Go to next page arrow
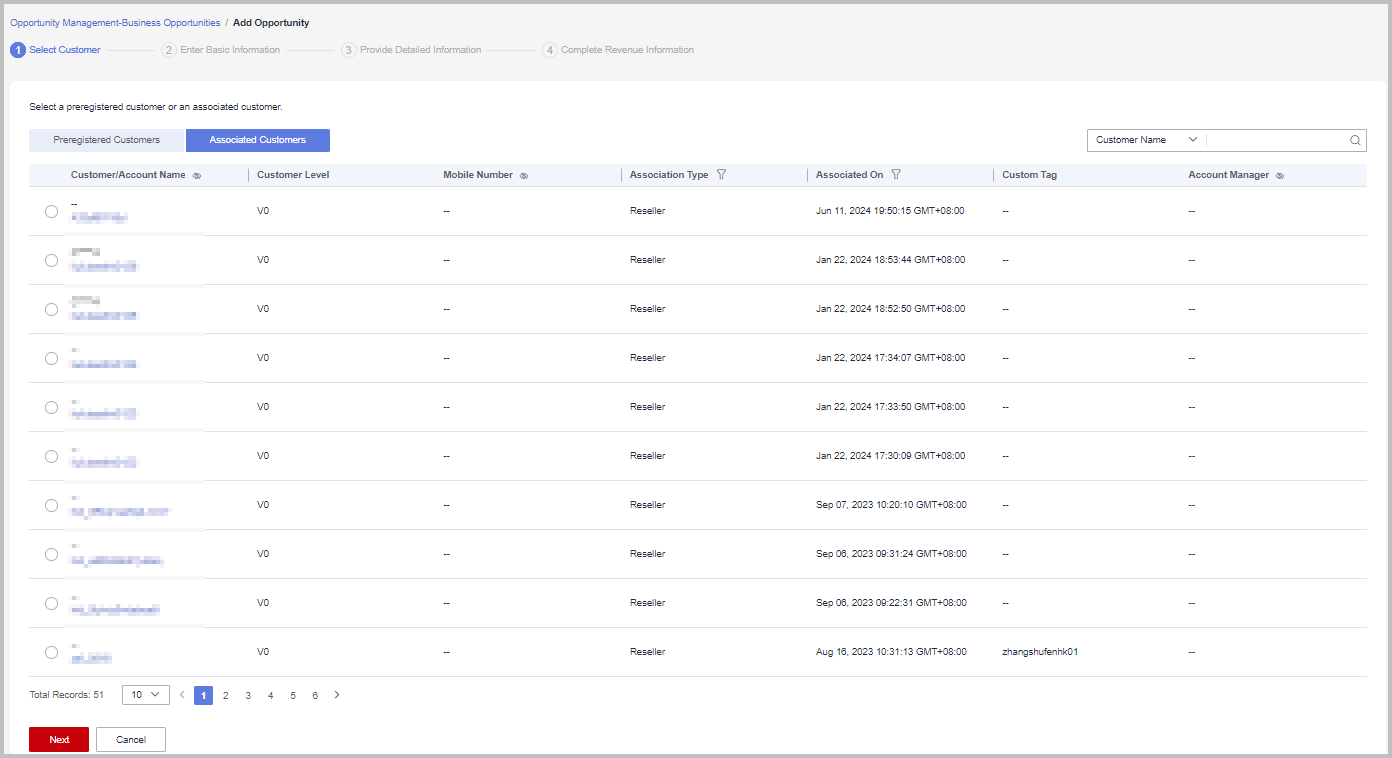Screen dimensions: 1392x758 (x=337, y=695)
